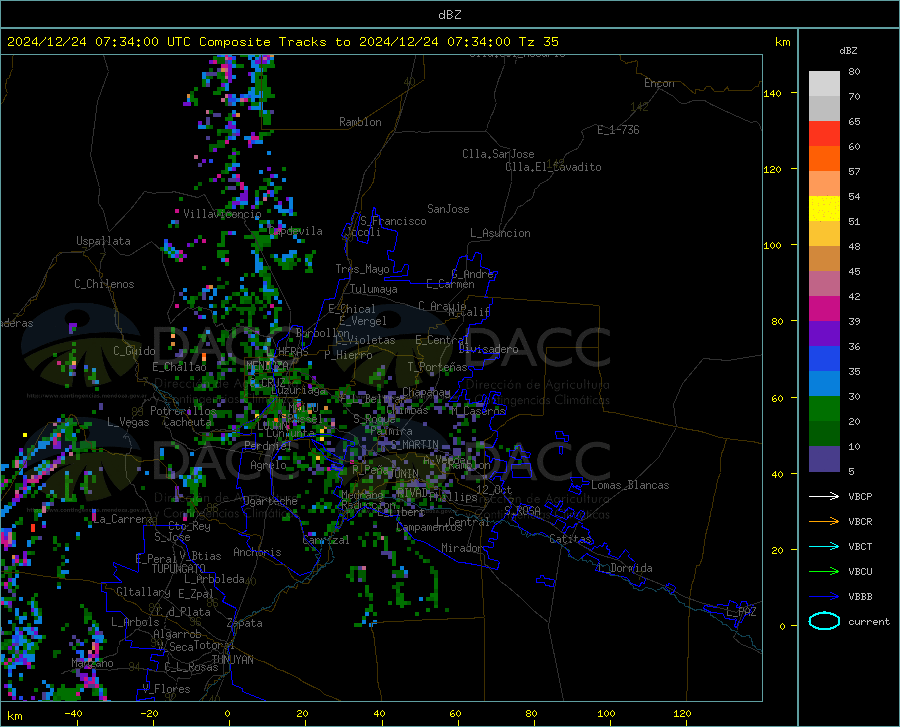Click the cyan 'current' ellipse legend symbol
This screenshot has width=900, height=727.
[824, 621]
